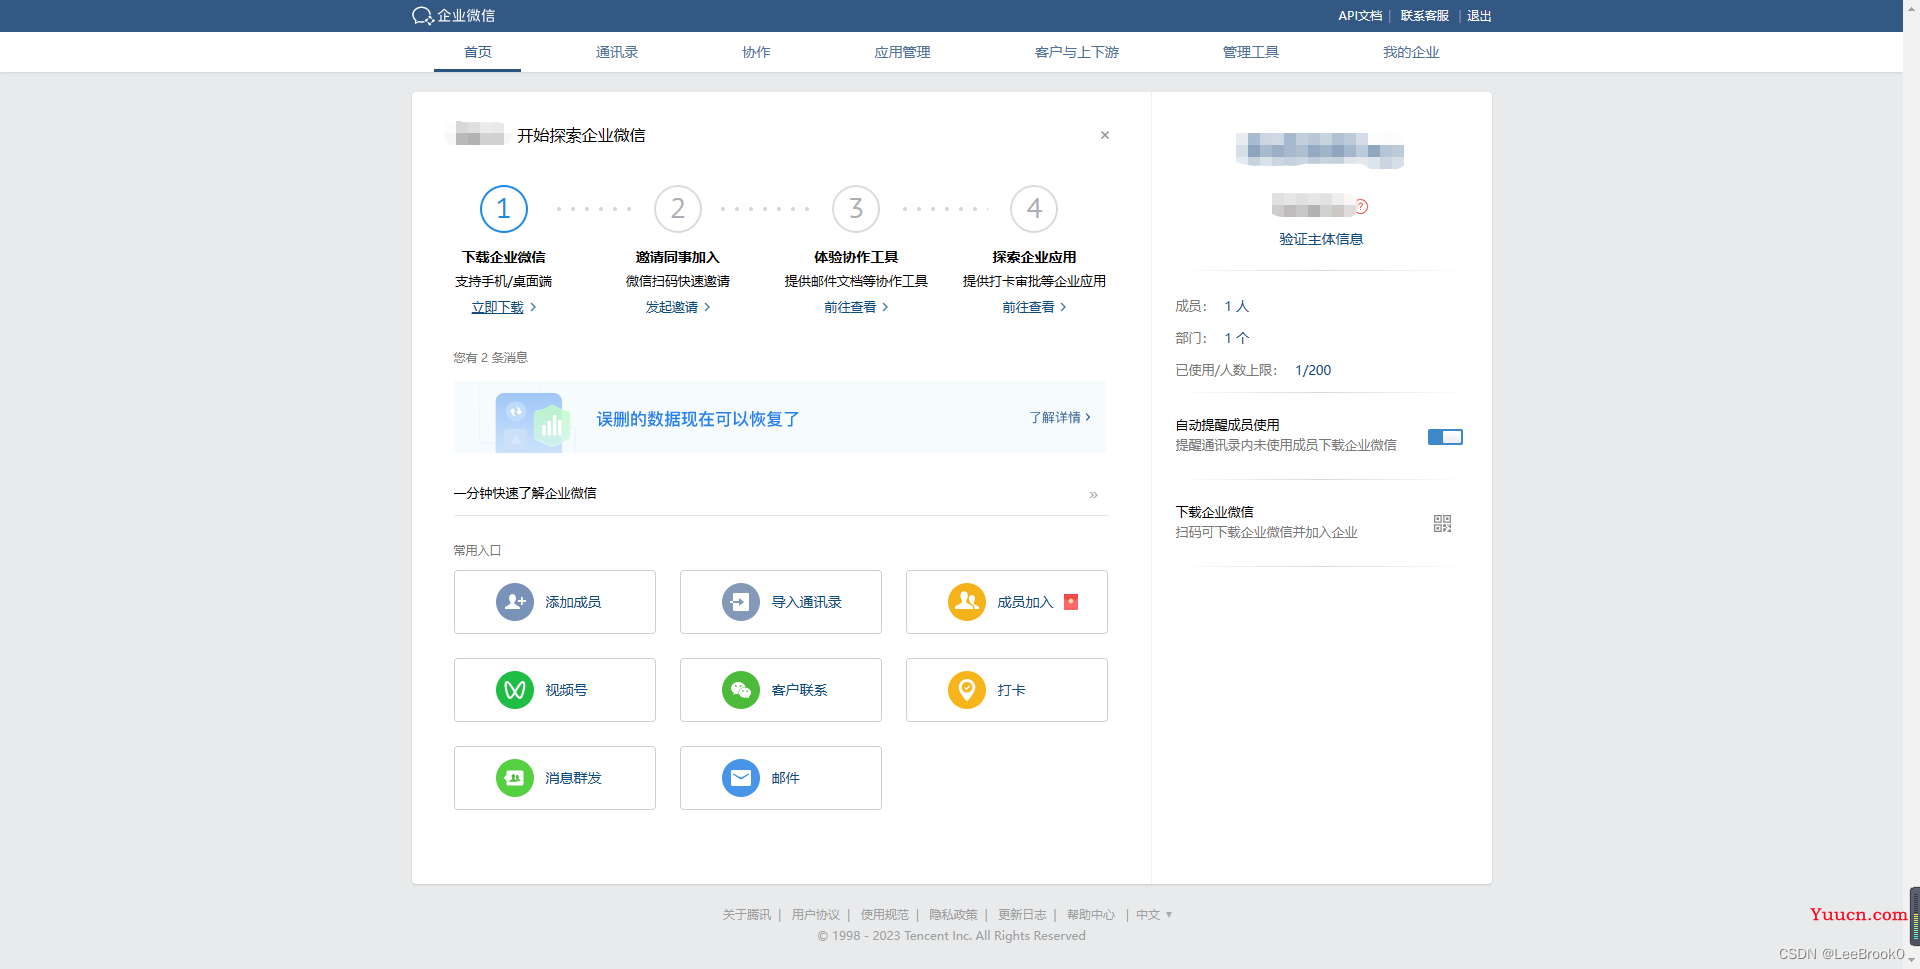Open the 我的企业 tab
Viewport: 1920px width, 969px height.
(1411, 52)
